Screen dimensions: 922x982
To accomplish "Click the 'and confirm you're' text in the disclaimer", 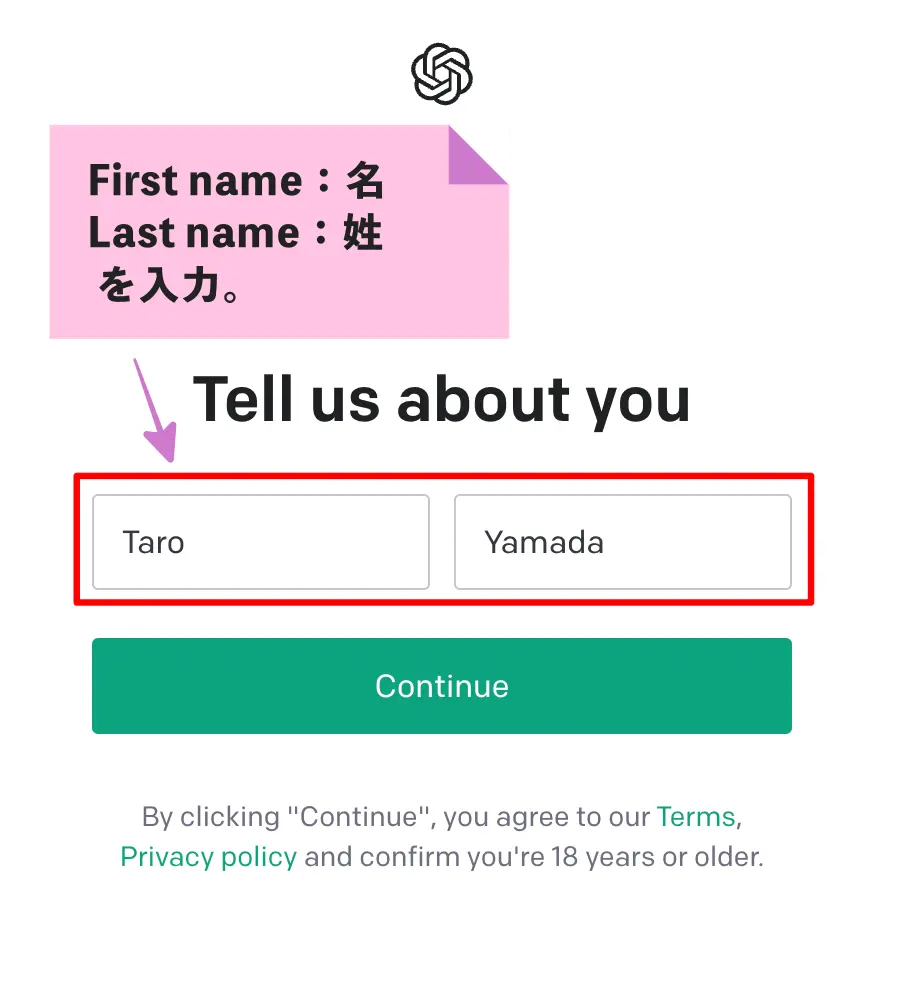I will pos(425,857).
